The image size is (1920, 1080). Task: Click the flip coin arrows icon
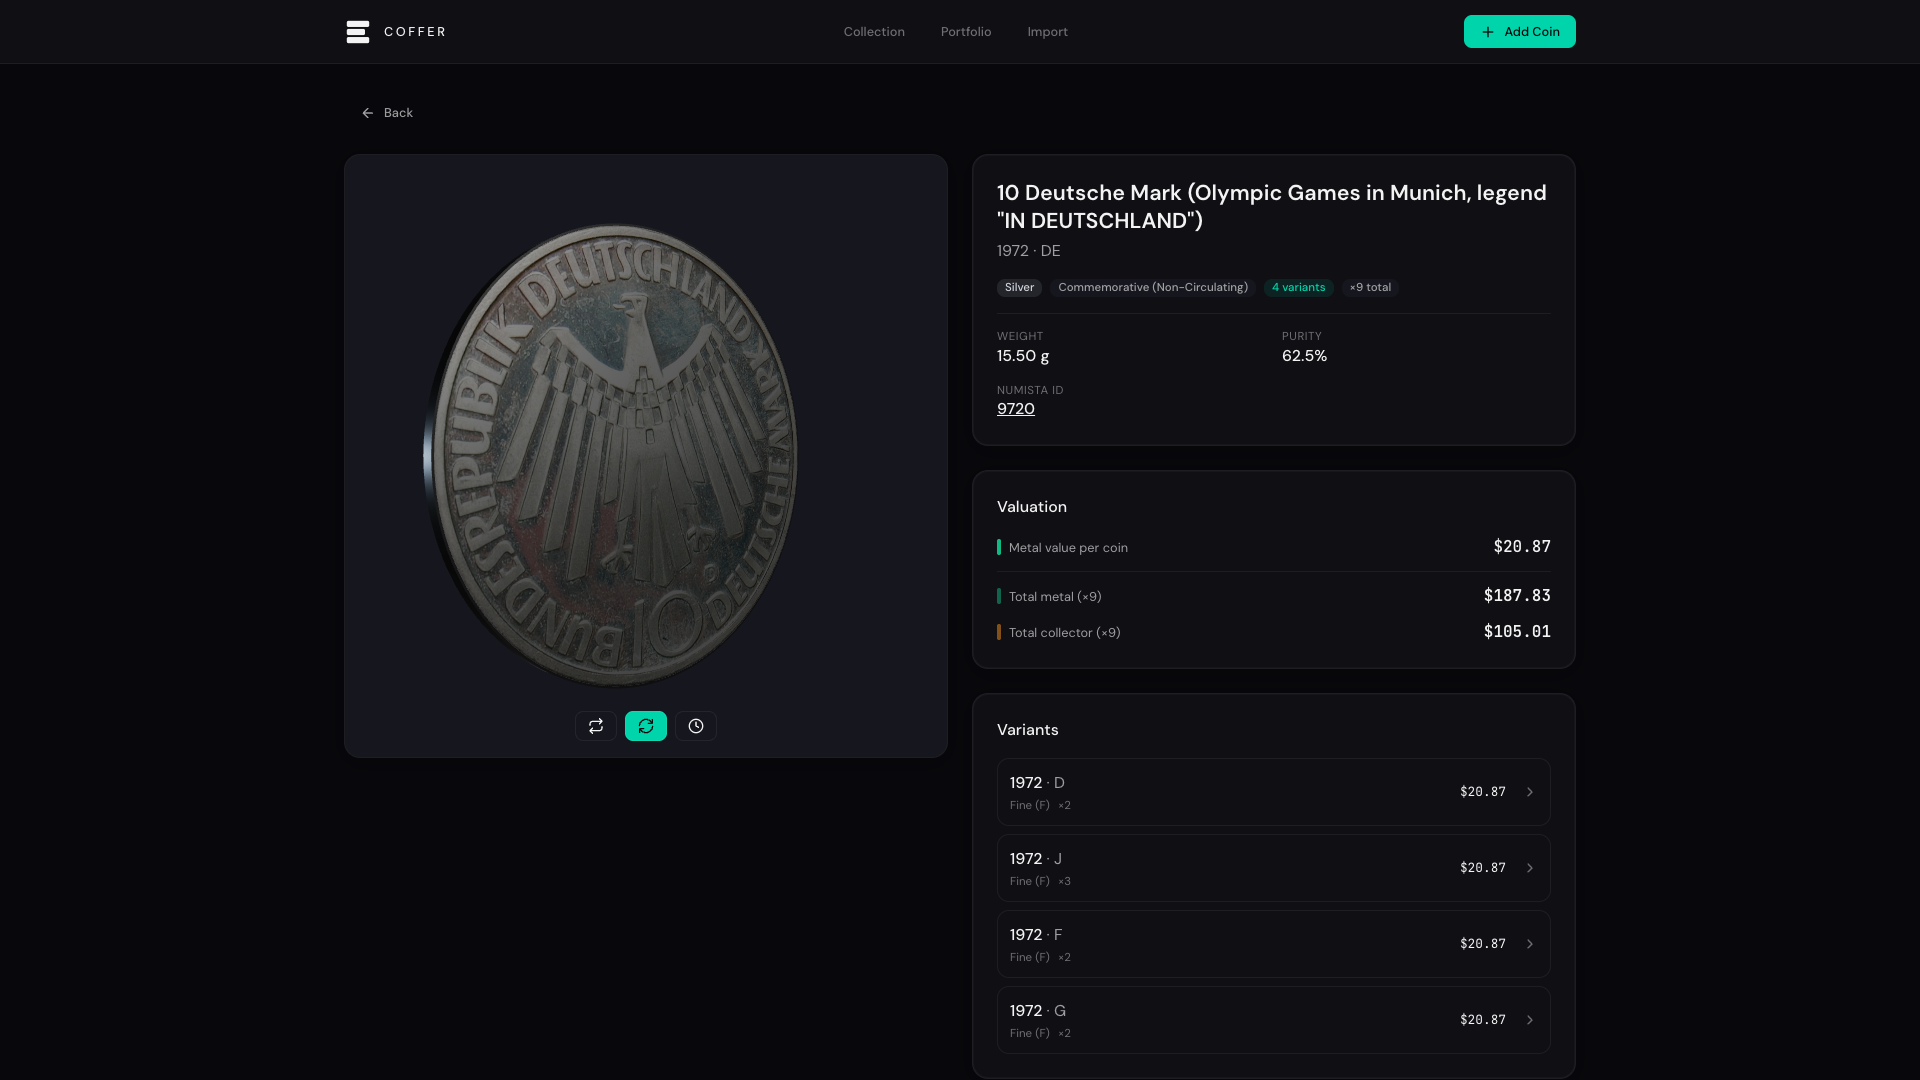tap(596, 726)
